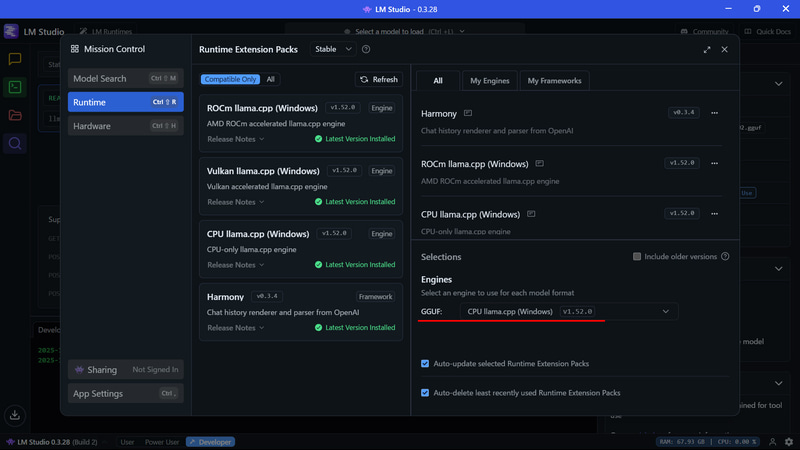Click the CPU usage indicator in status bar
This screenshot has width=800, height=450.
point(737,442)
